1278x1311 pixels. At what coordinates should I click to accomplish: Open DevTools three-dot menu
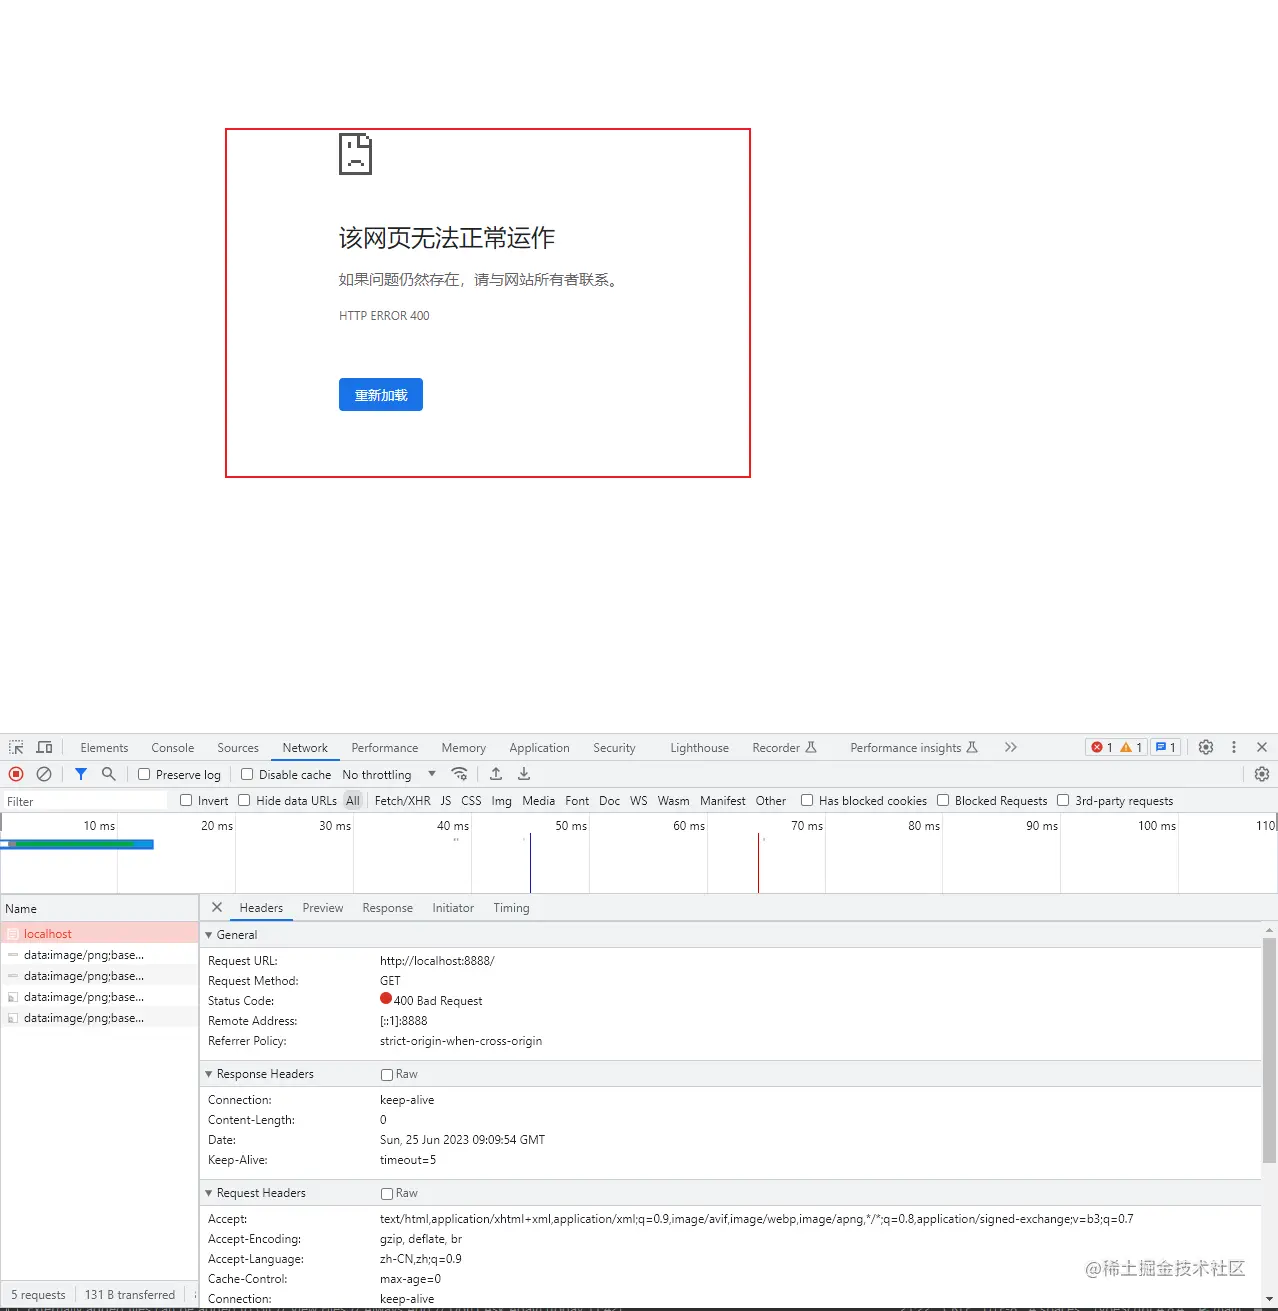tap(1234, 747)
